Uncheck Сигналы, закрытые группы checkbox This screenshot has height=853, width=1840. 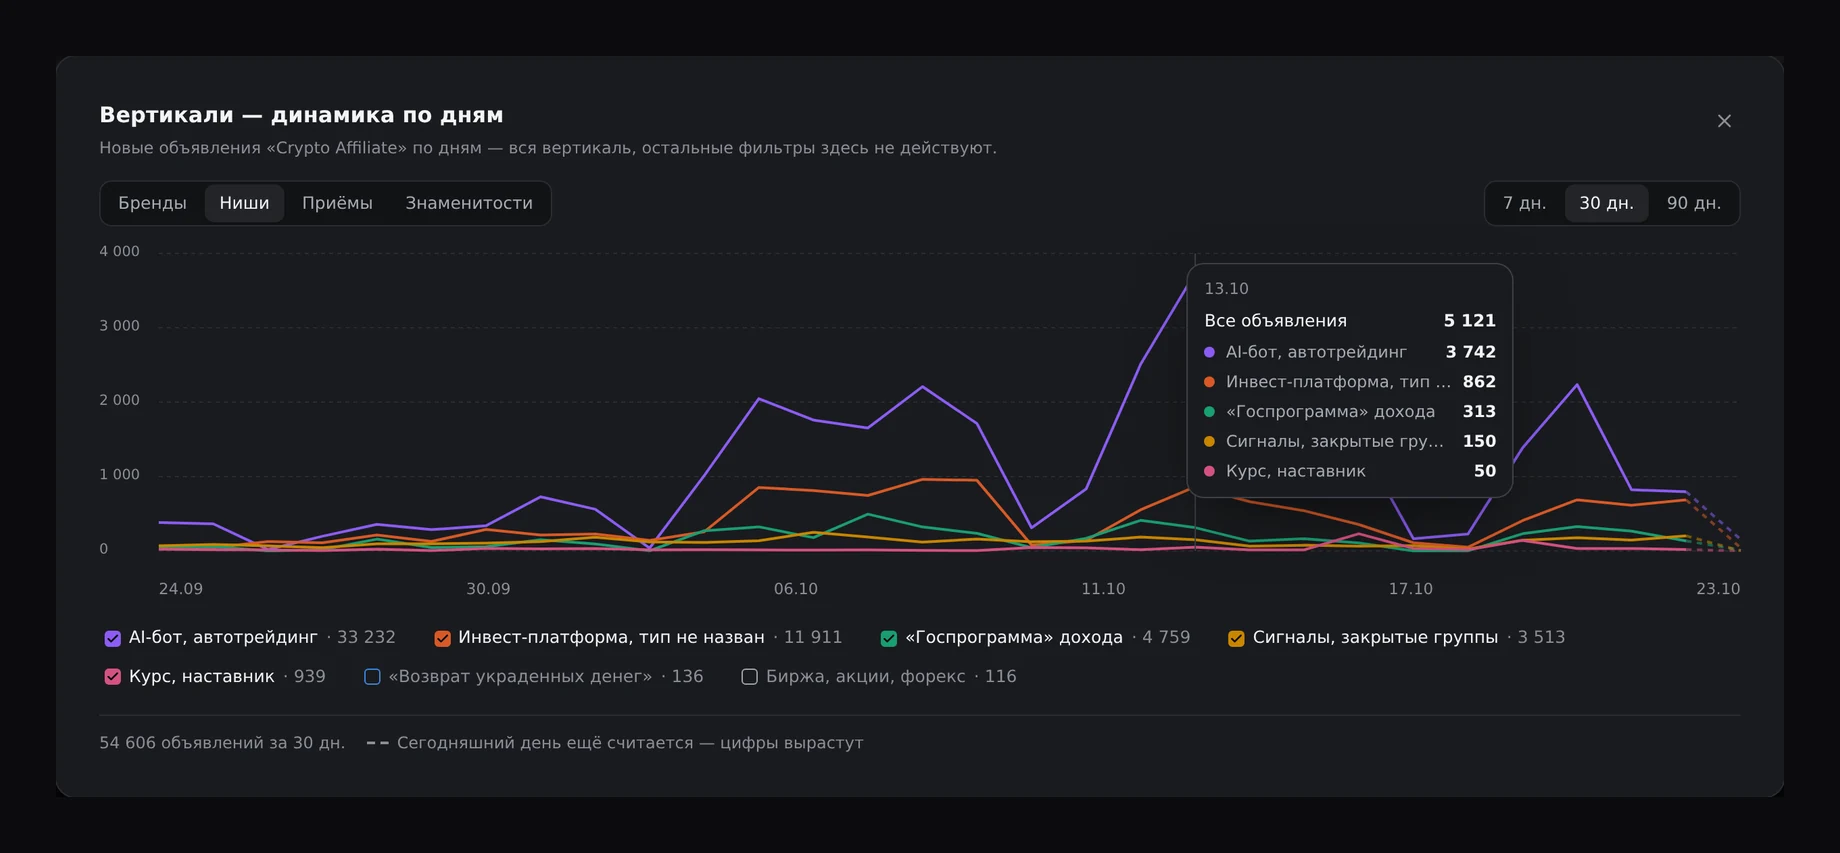(x=1236, y=638)
